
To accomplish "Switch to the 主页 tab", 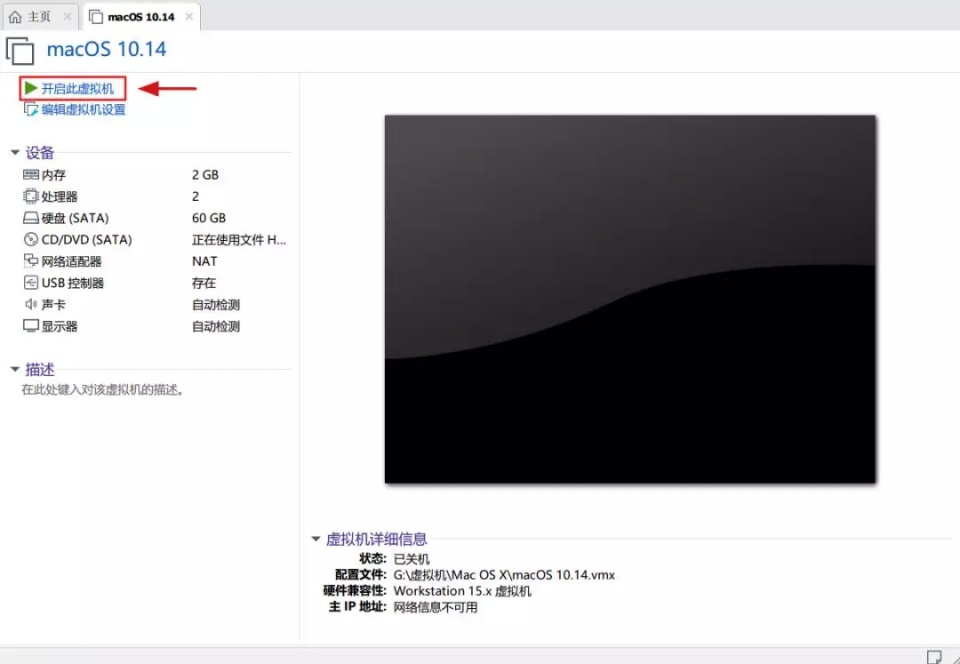I will click(x=39, y=17).
